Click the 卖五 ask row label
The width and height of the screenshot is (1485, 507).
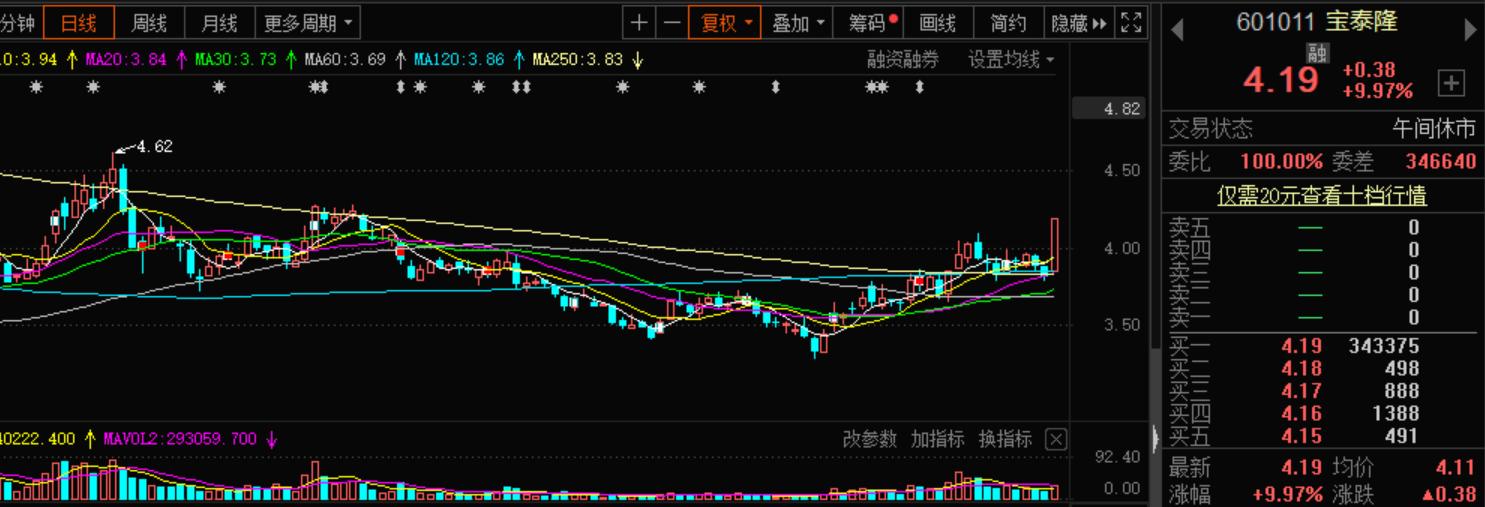tap(1189, 227)
